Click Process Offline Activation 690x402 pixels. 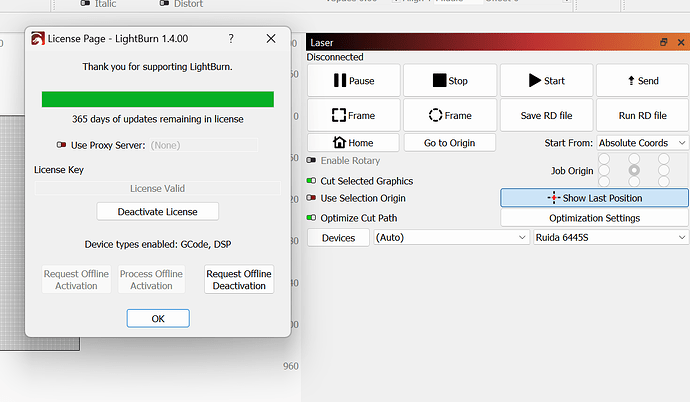[x=151, y=279]
